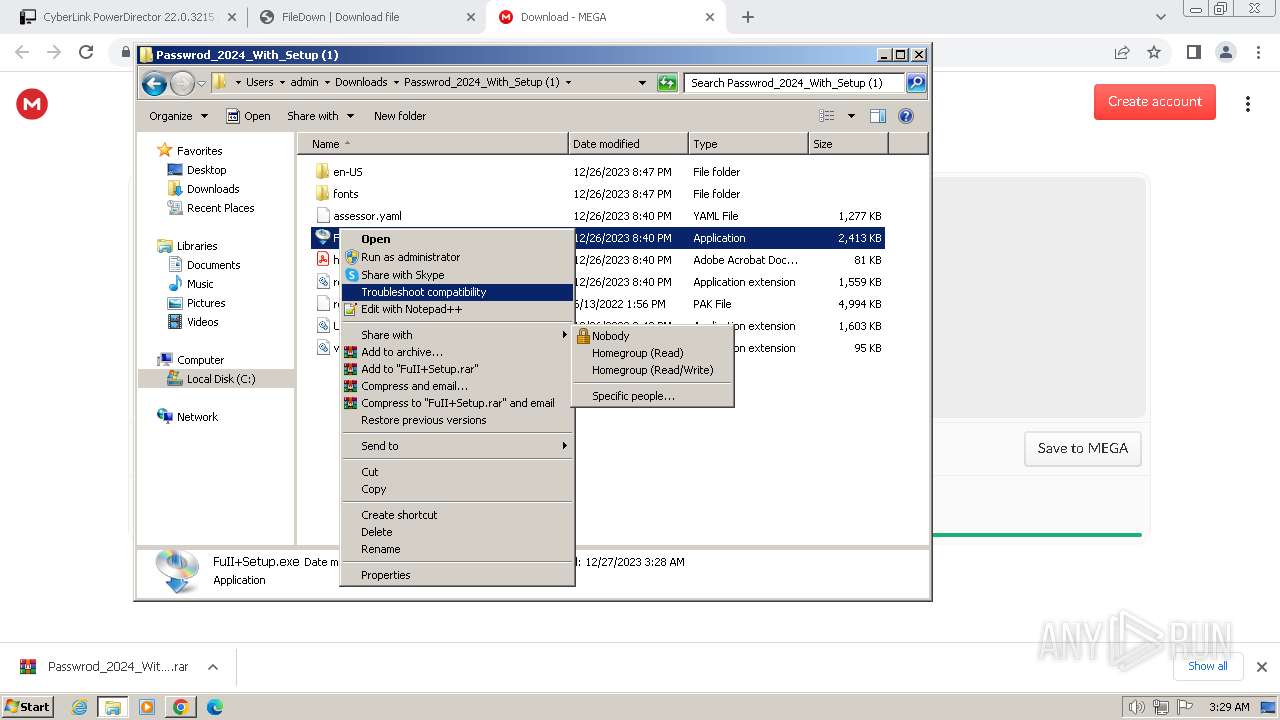The height and width of the screenshot is (720, 1280).
Task: Choose Compress and email...
Action: coord(457,386)
